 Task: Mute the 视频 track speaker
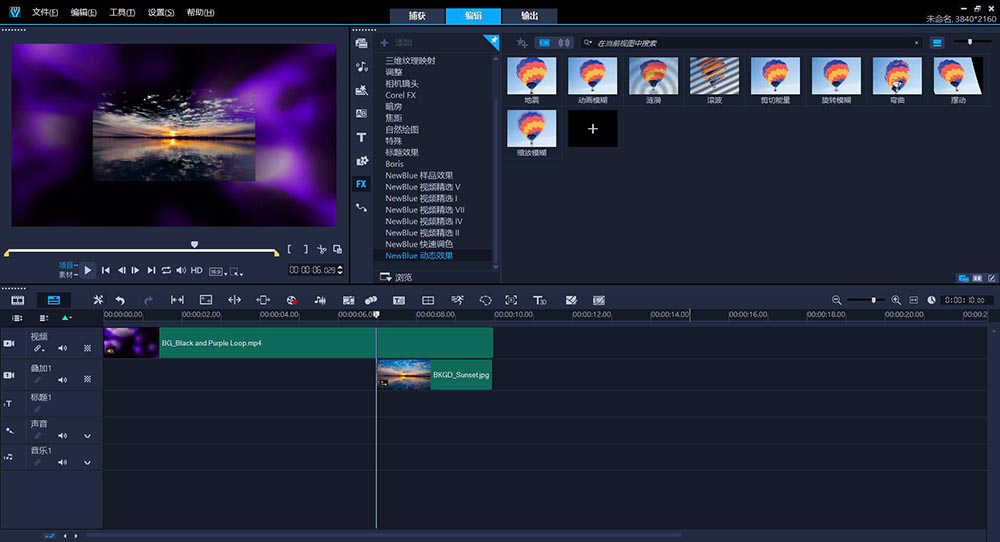62,349
